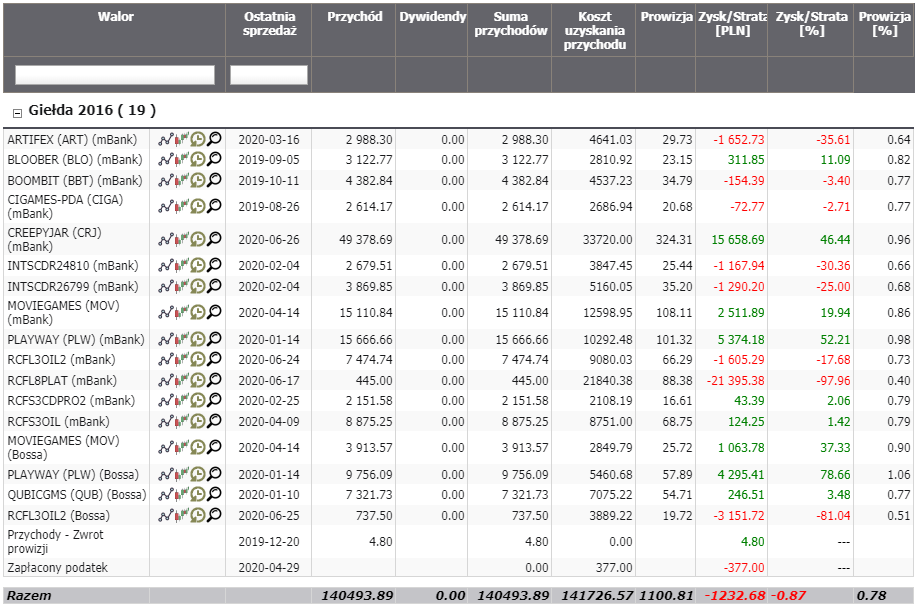
Task: Click the loss value -21 395.38
Action: click(735, 380)
